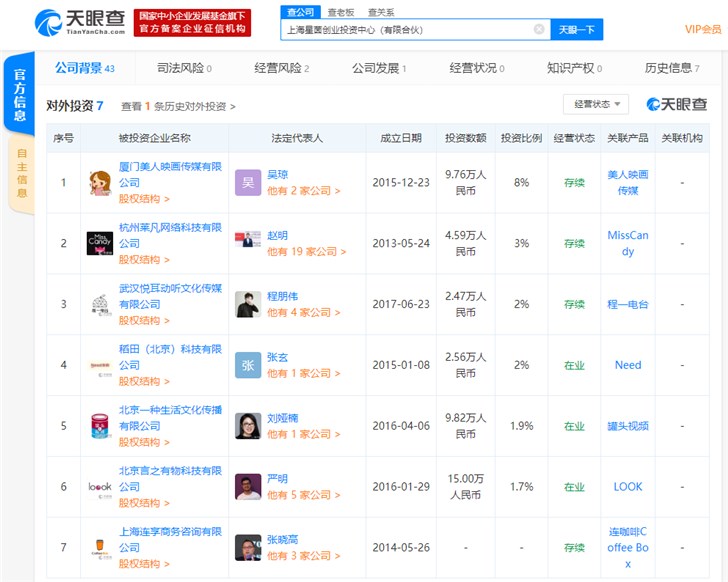Select the 查老板 search mode tab
728x582 pixels.
pyautogui.click(x=341, y=12)
